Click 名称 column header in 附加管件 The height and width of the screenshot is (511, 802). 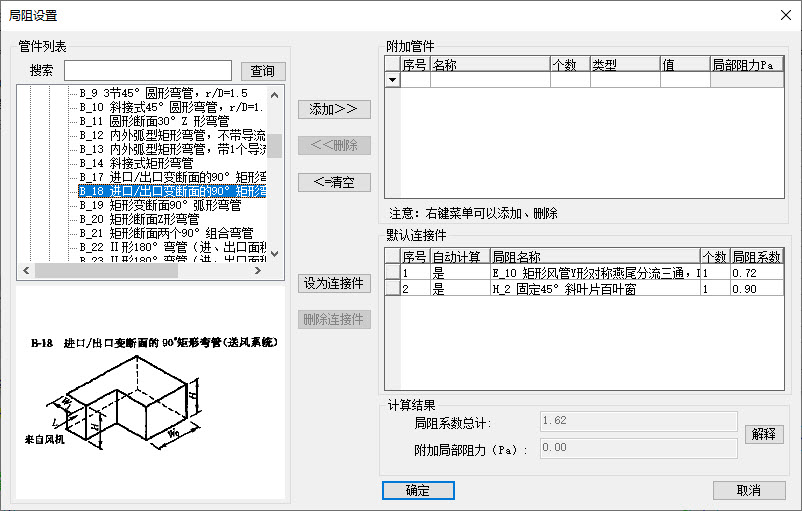point(490,64)
